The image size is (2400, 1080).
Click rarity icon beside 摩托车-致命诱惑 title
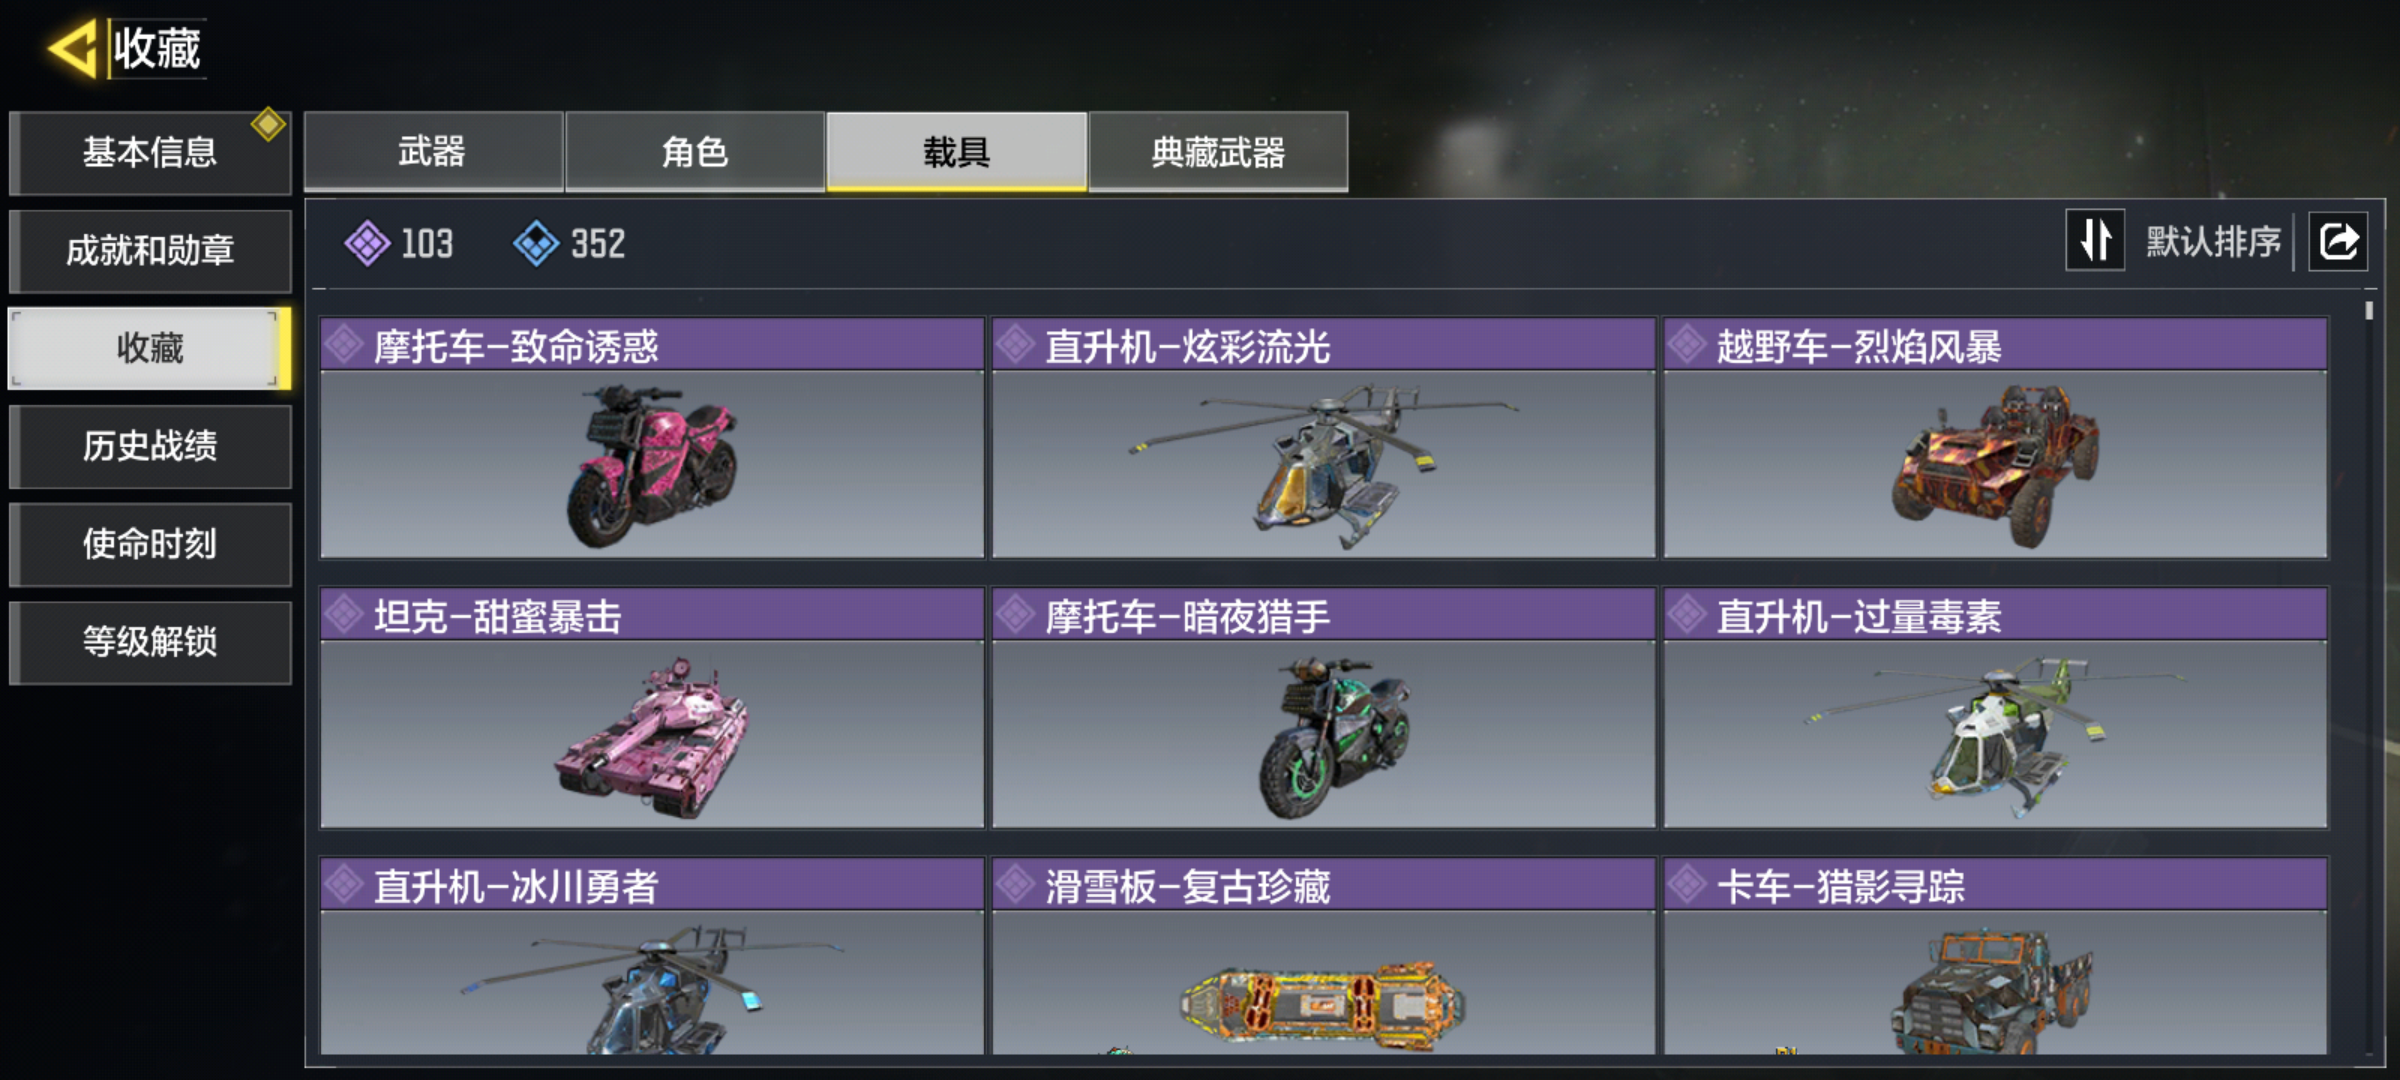344,345
